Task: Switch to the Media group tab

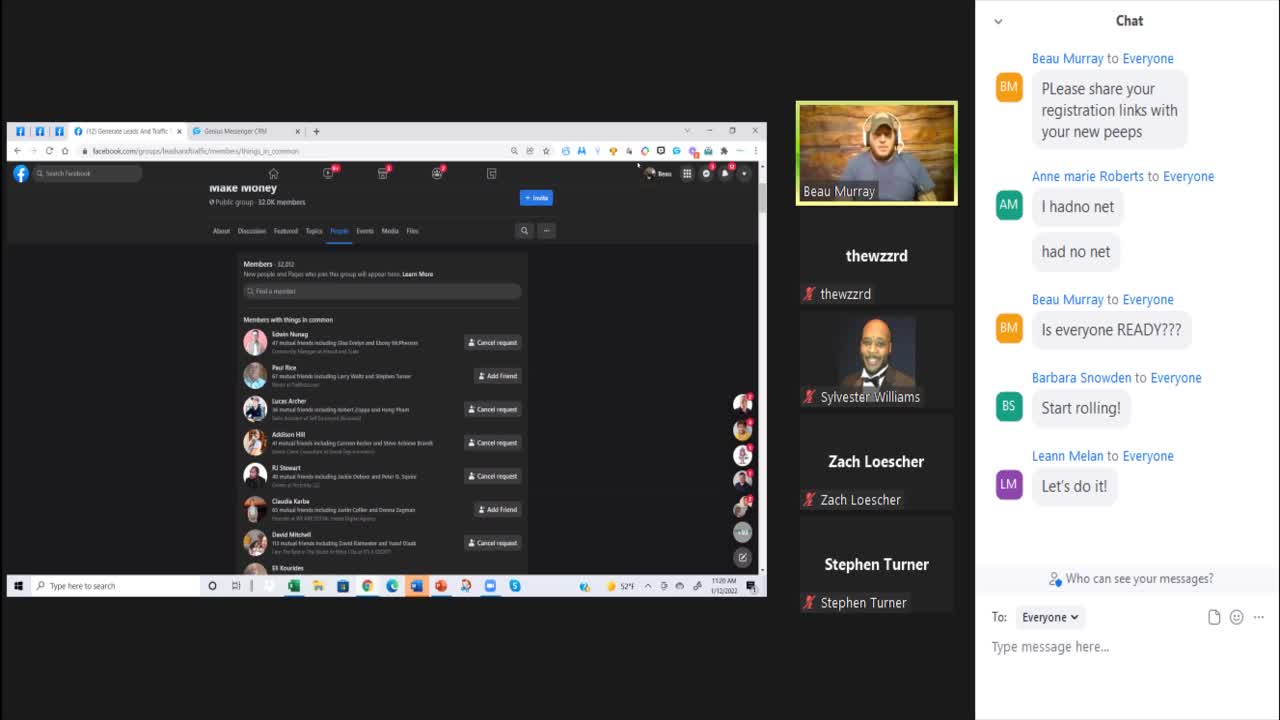Action: [x=390, y=231]
